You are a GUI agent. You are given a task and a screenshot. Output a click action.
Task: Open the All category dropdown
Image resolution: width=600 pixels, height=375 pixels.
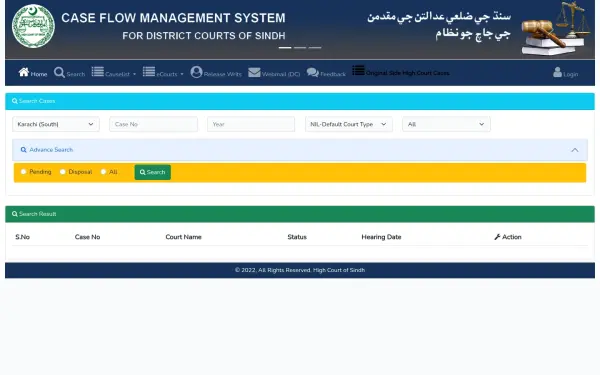(446, 124)
